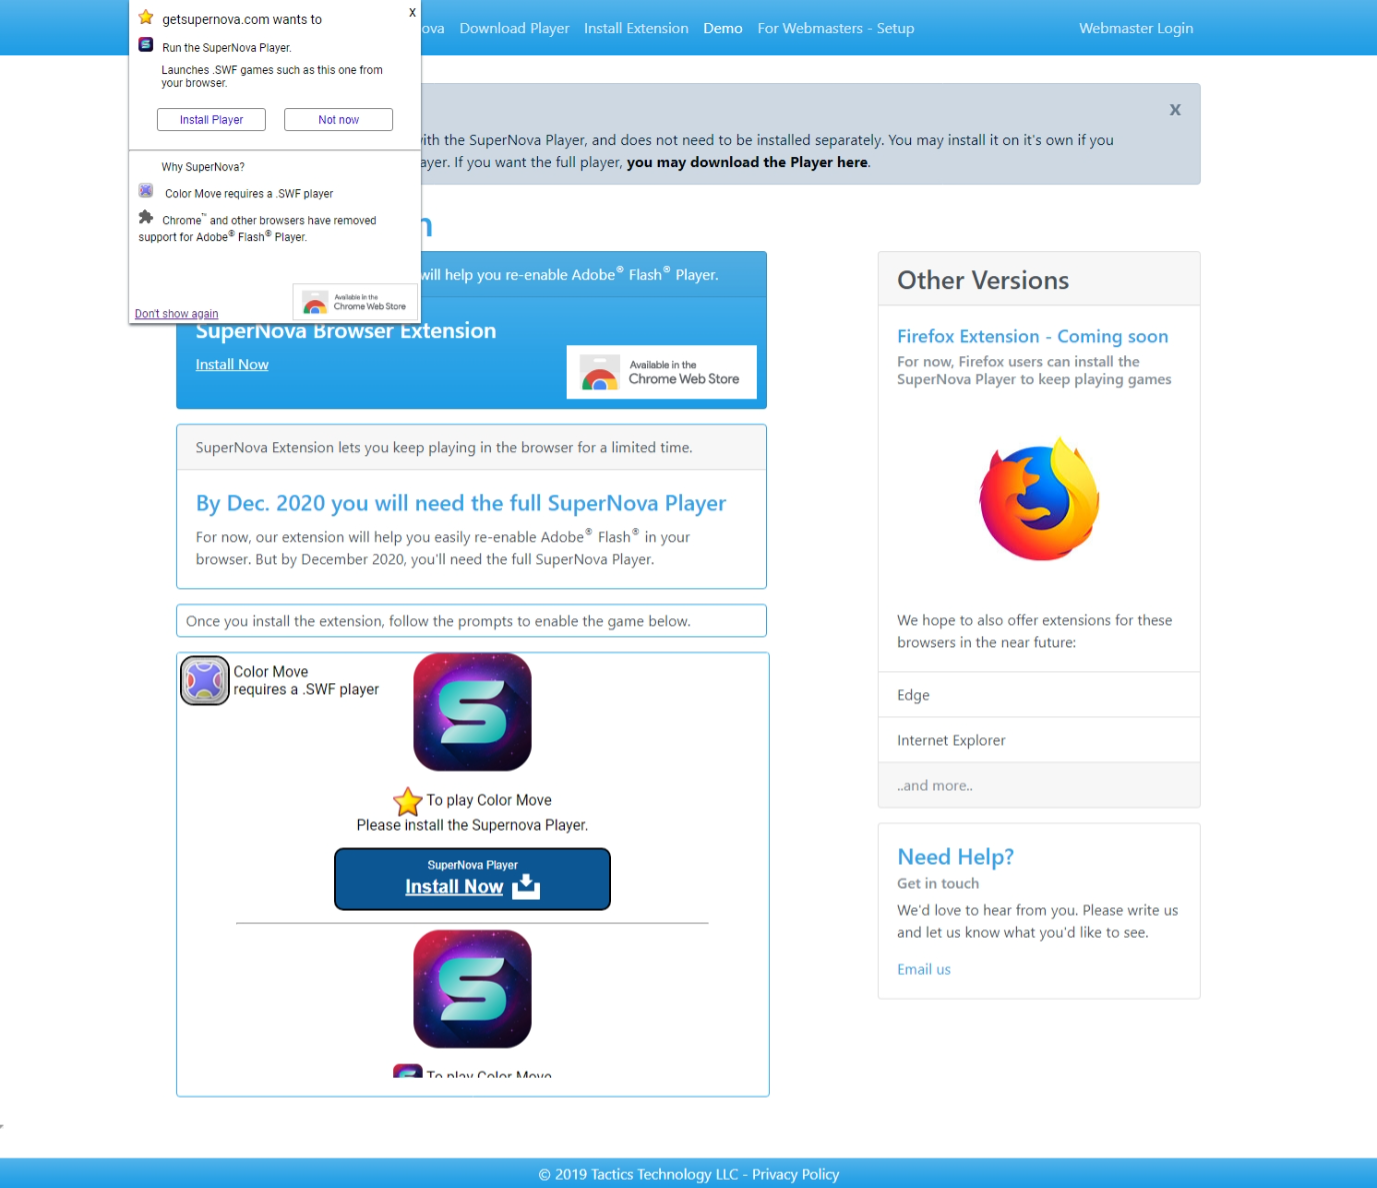Click the heading 'By Dec. 2020 you will need the full SuperNova Player'
Screen dimensions: 1377x1188
(461, 503)
